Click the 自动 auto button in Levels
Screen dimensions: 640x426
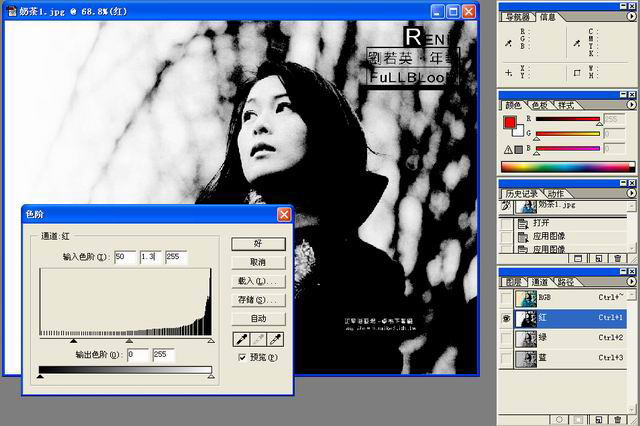point(258,319)
